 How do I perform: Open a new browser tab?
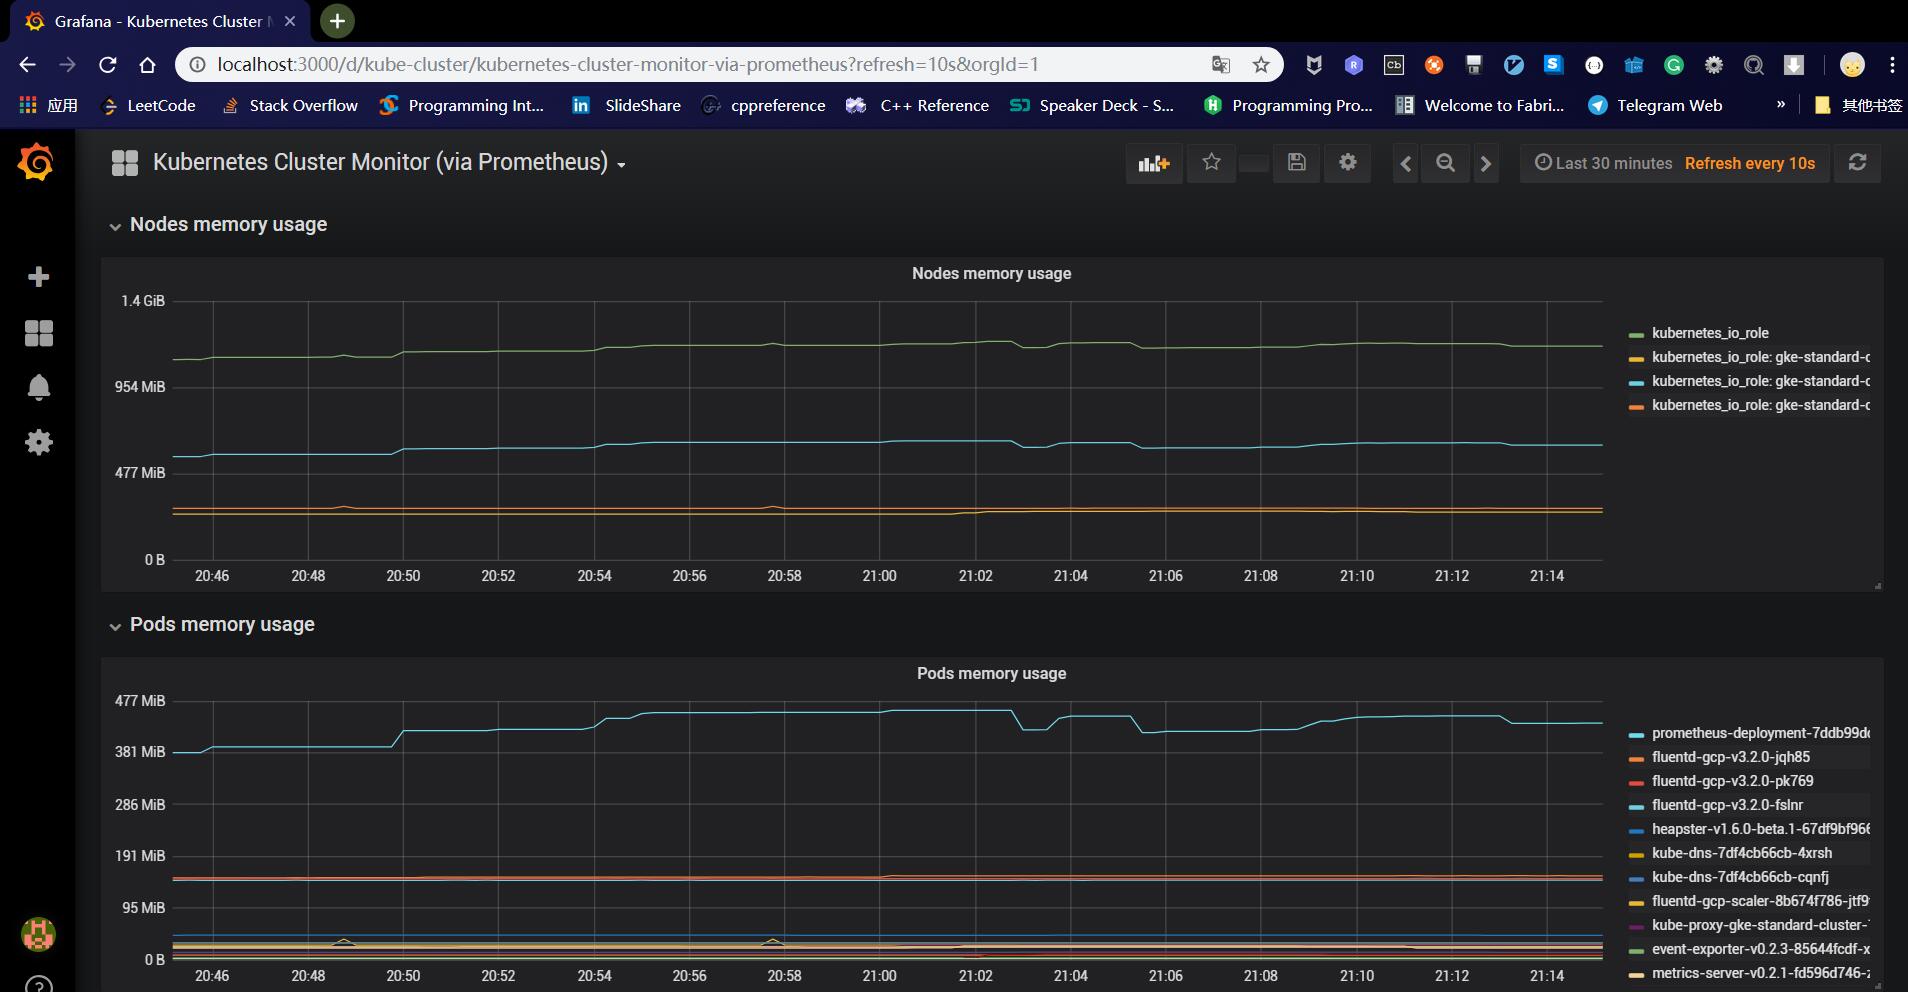[x=337, y=21]
